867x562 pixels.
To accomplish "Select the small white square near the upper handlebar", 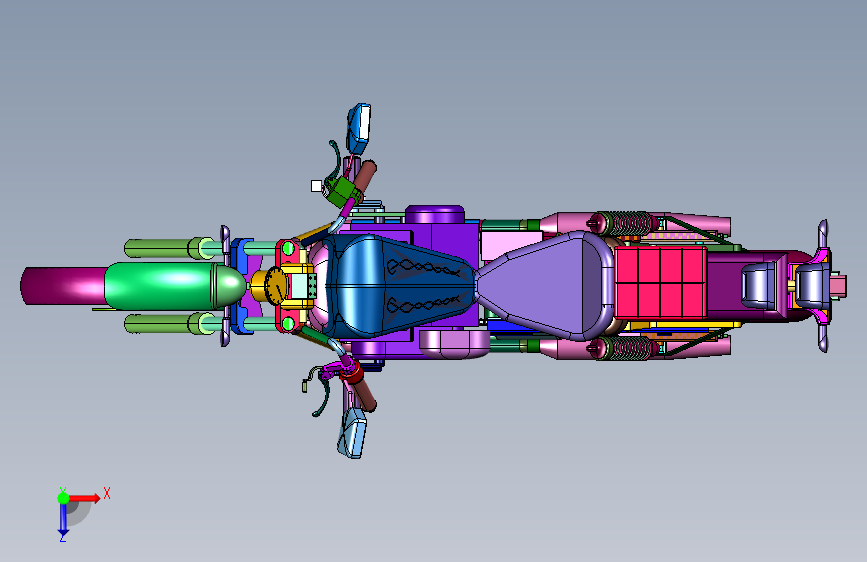I will [316, 186].
